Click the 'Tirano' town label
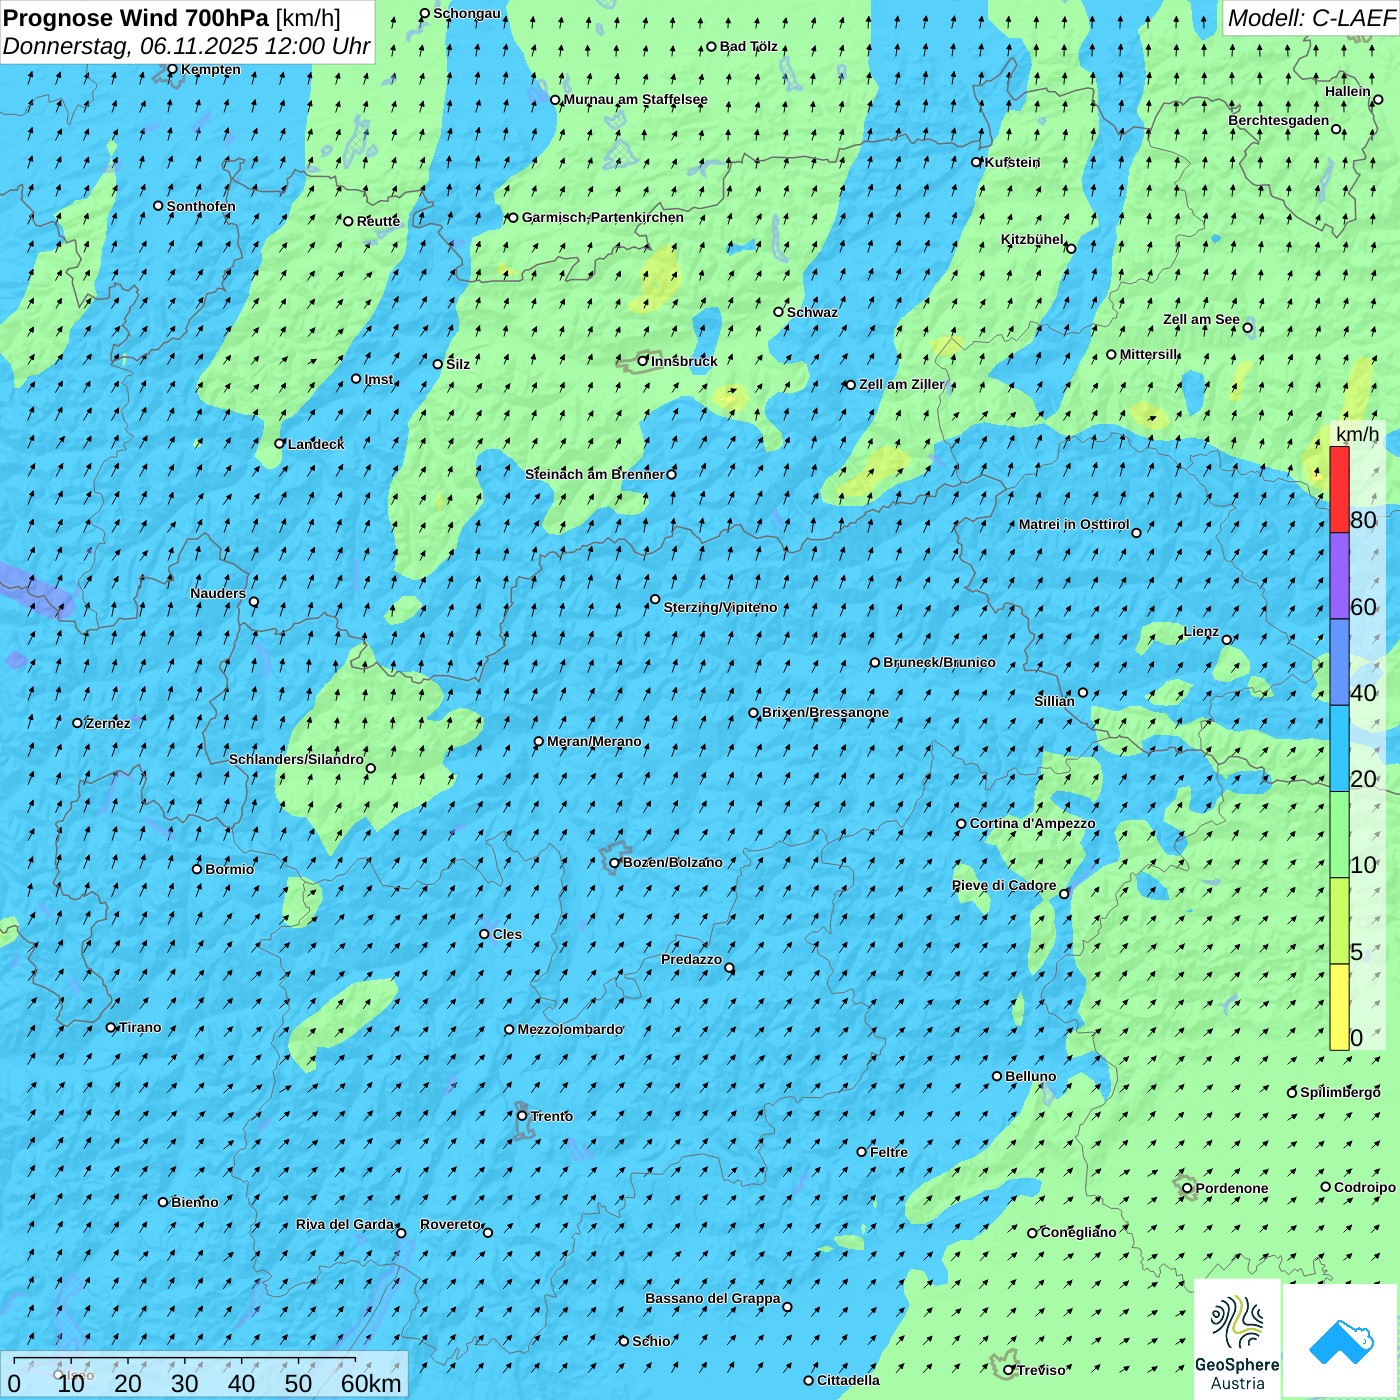Image resolution: width=1400 pixels, height=1400 pixels. coord(140,1027)
